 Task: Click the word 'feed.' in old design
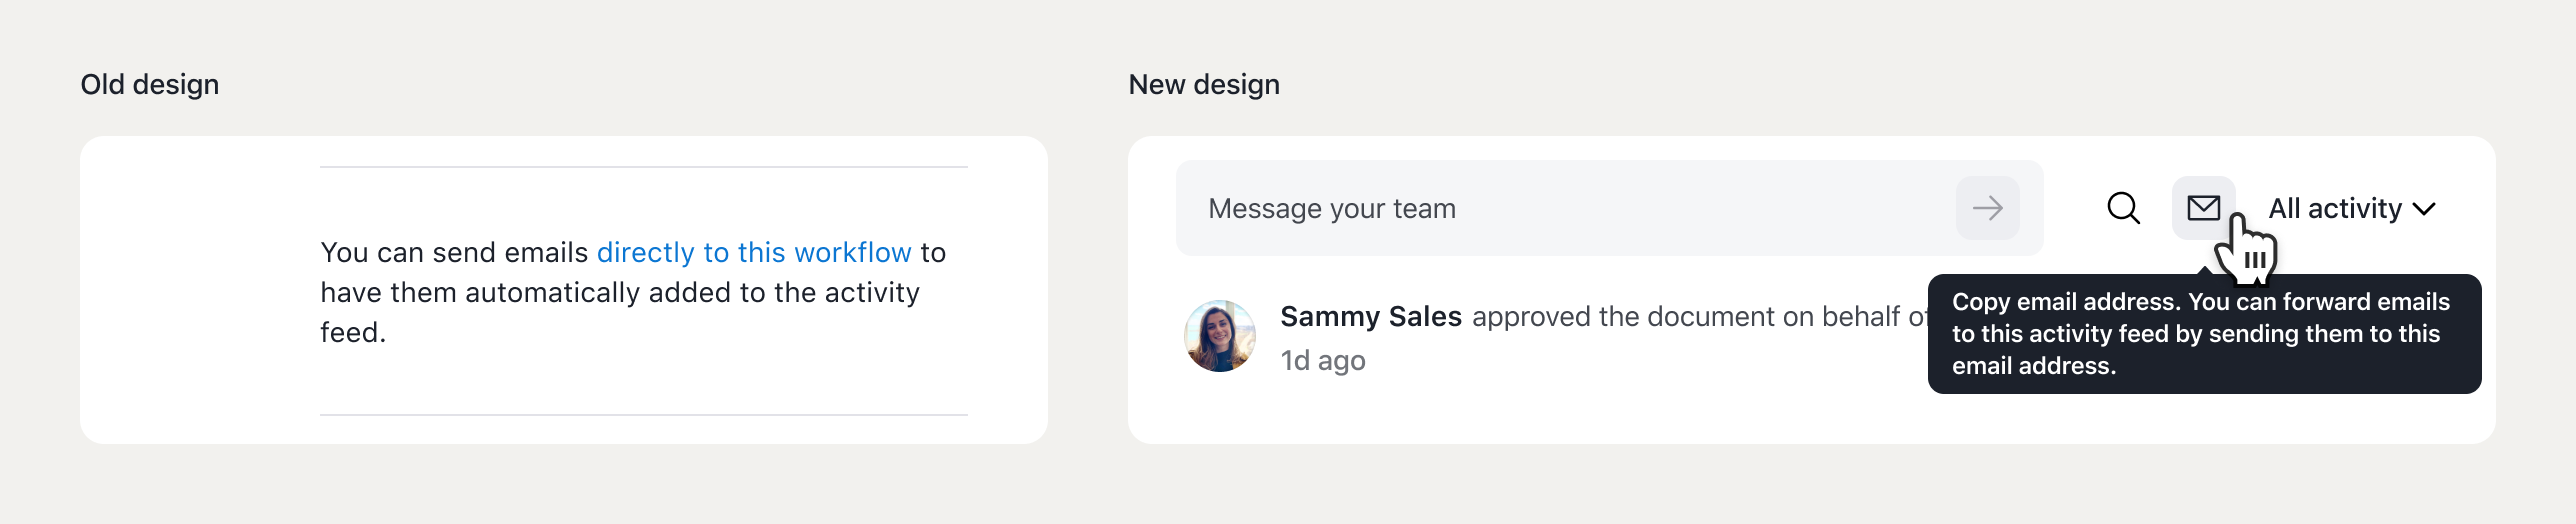(x=353, y=332)
